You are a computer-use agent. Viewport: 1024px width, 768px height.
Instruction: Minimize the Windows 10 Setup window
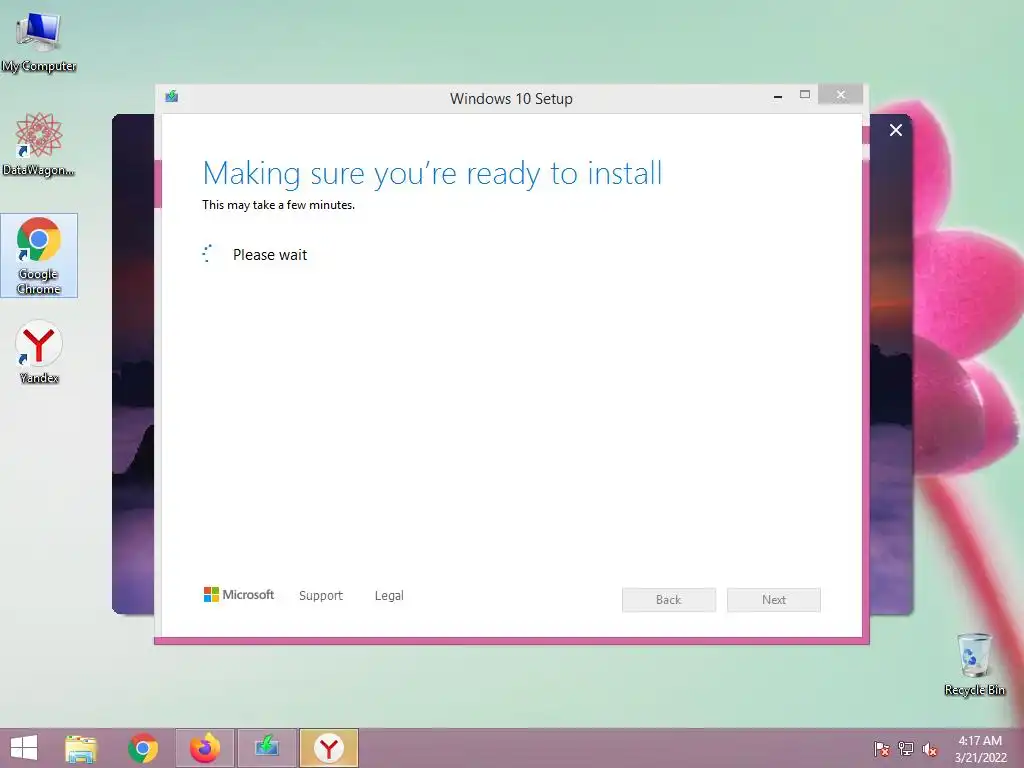[778, 96]
